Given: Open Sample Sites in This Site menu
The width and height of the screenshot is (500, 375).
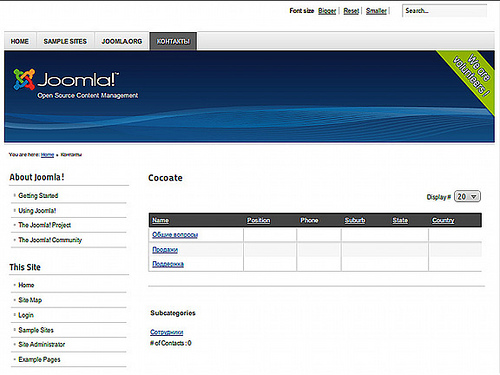Looking at the screenshot, I should [36, 330].
